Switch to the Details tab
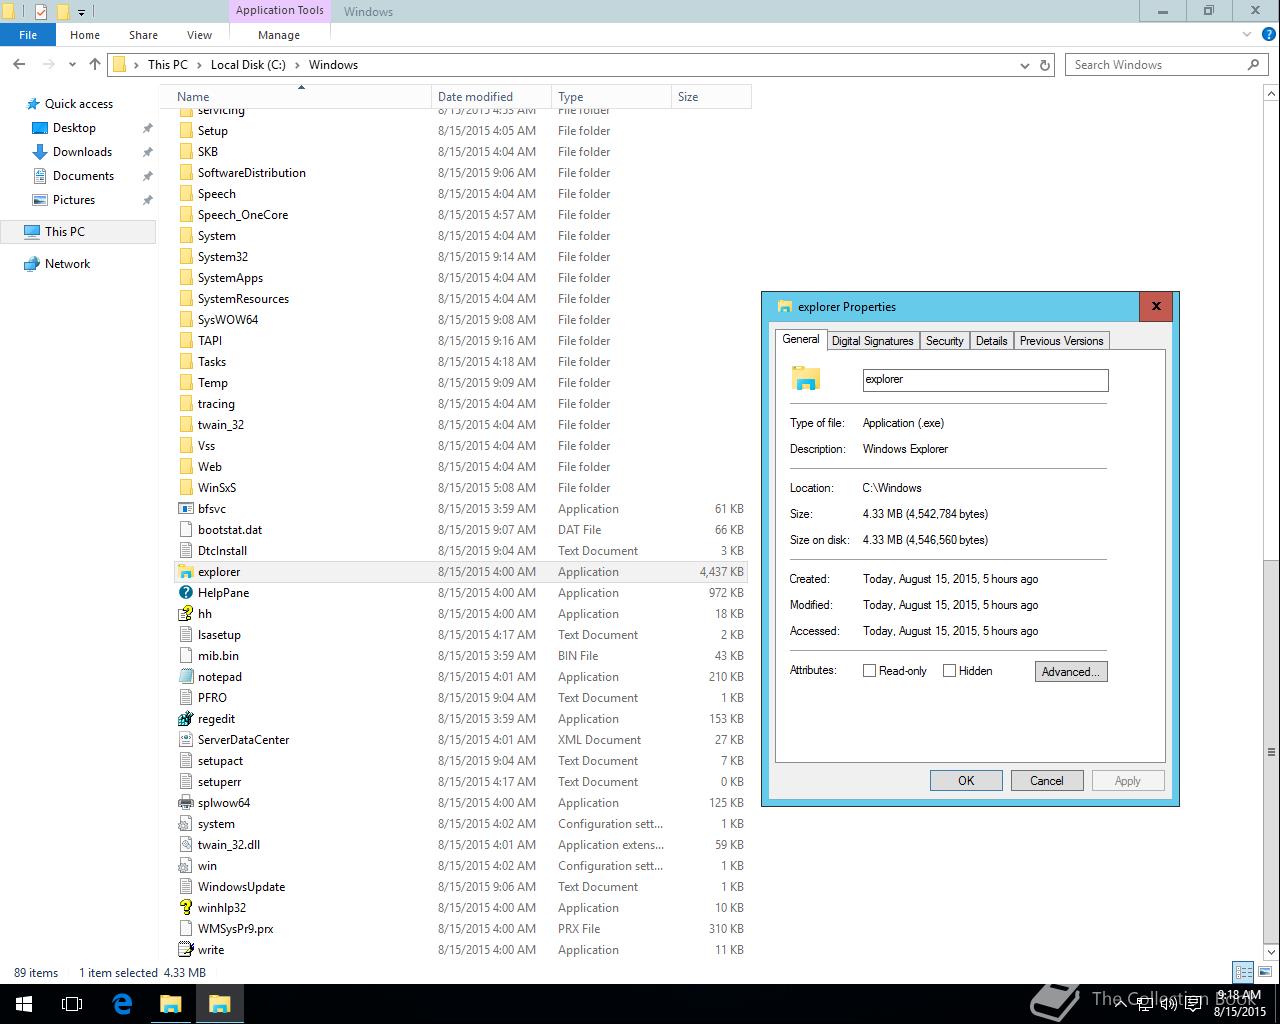The height and width of the screenshot is (1024, 1280). 991,341
